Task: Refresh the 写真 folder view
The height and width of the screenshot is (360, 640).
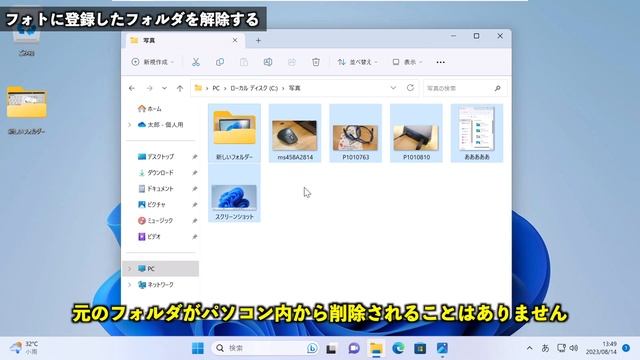Action: pos(410,88)
